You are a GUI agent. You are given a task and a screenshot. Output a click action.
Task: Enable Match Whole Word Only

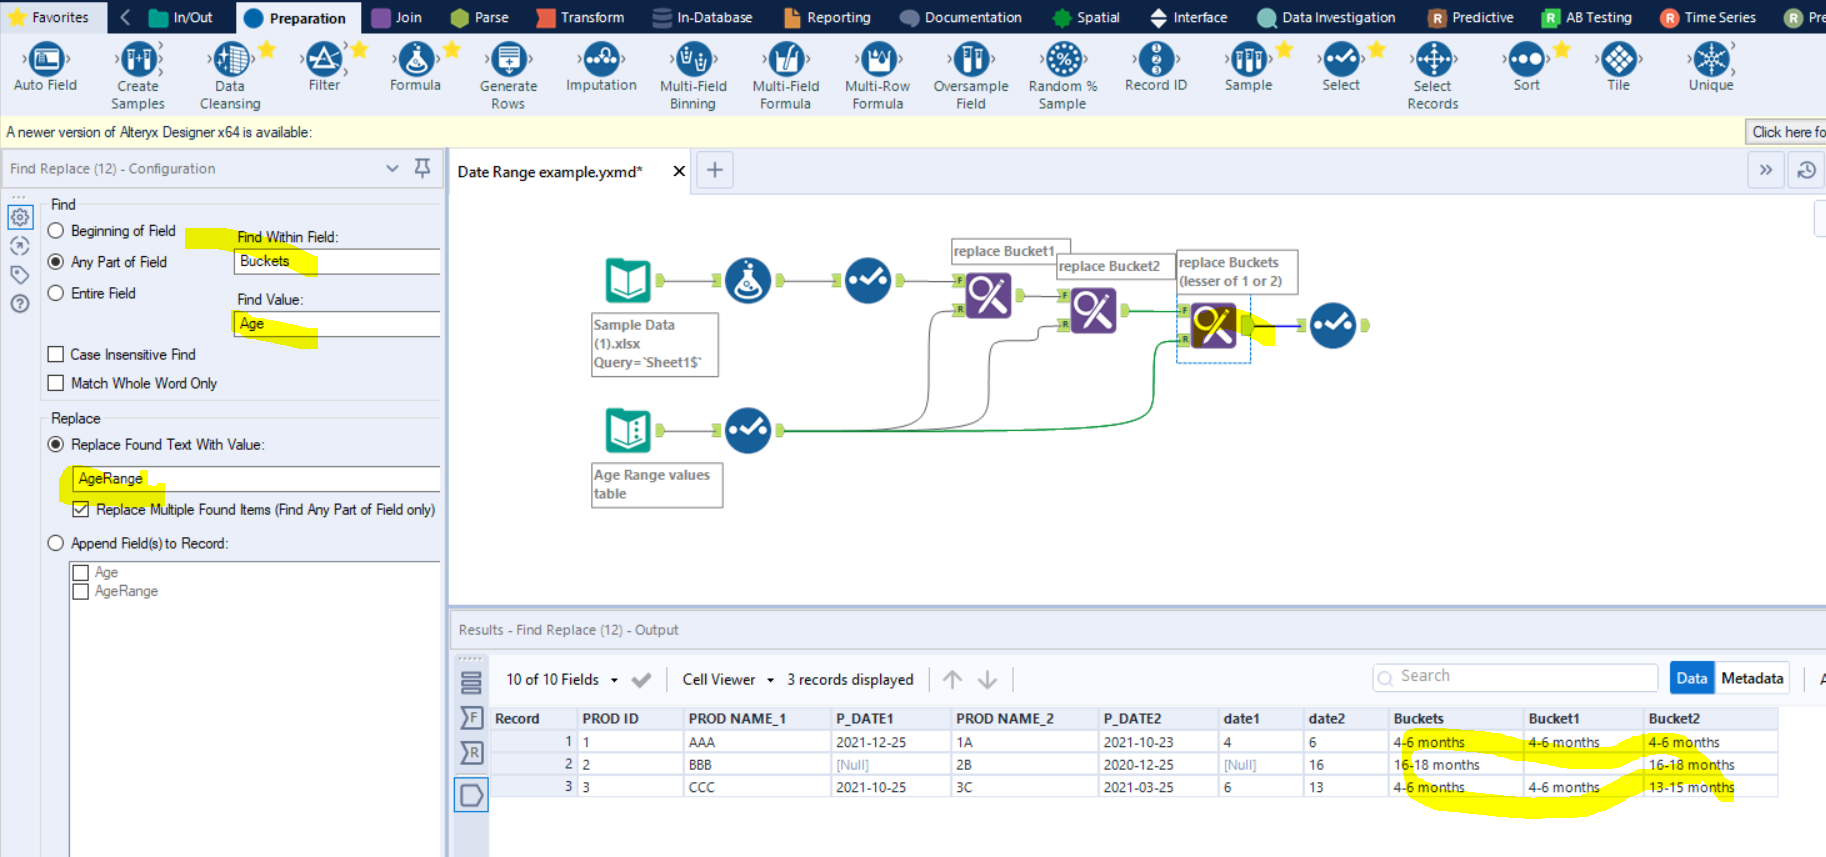56,383
